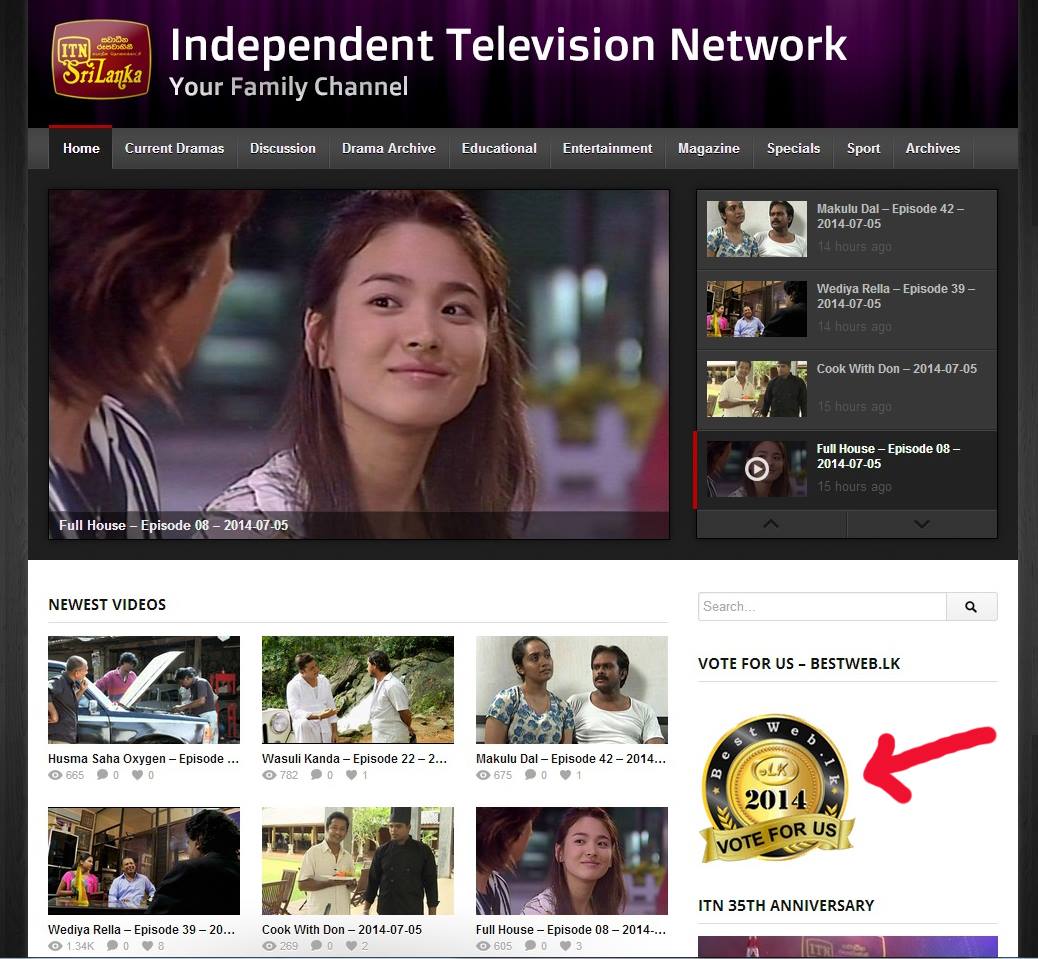Image resolution: width=1038 pixels, height=959 pixels.
Task: Open Husma Saha Oxygen video thumbnail
Action: (x=144, y=690)
